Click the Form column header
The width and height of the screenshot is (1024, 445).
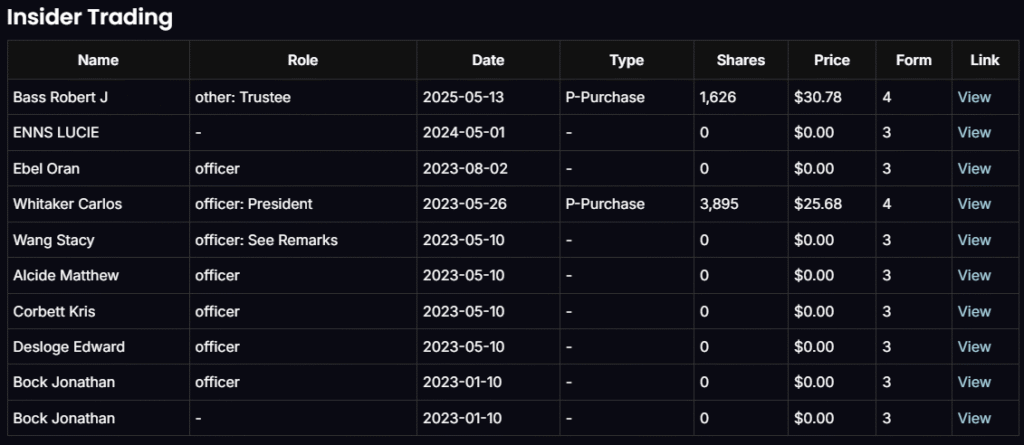(x=914, y=60)
